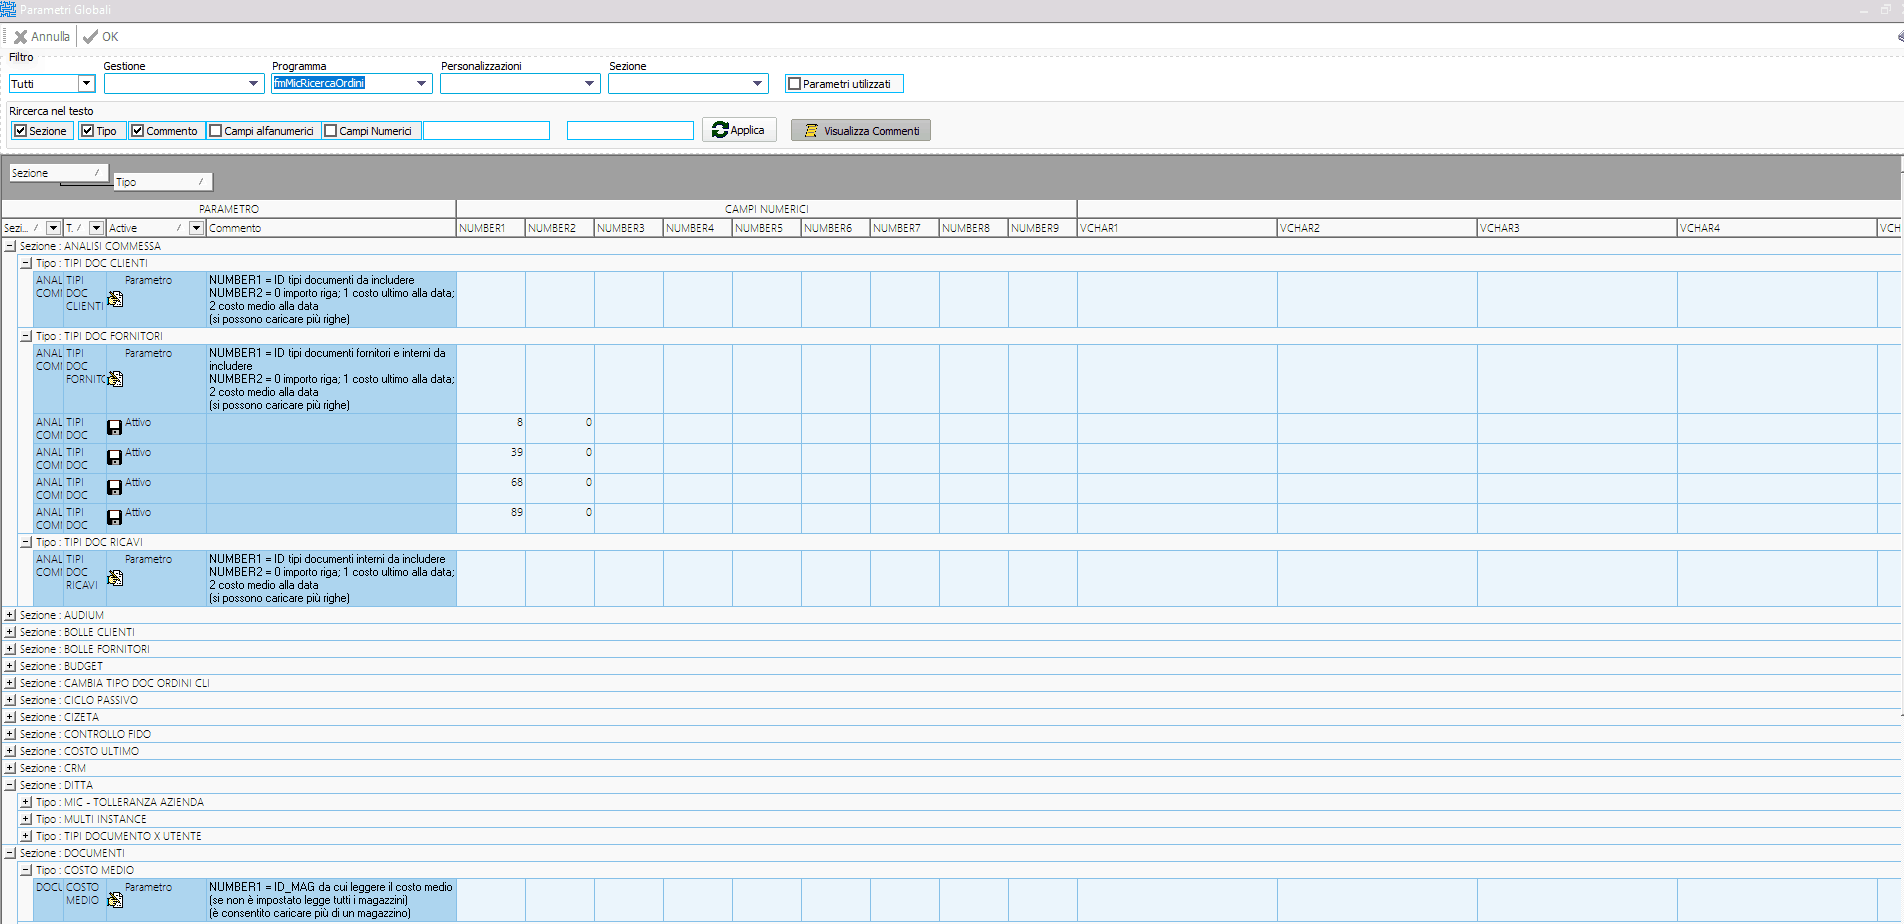
Task: Collapse Tipo COSTO MEDIO group
Action: pyautogui.click(x=26, y=870)
